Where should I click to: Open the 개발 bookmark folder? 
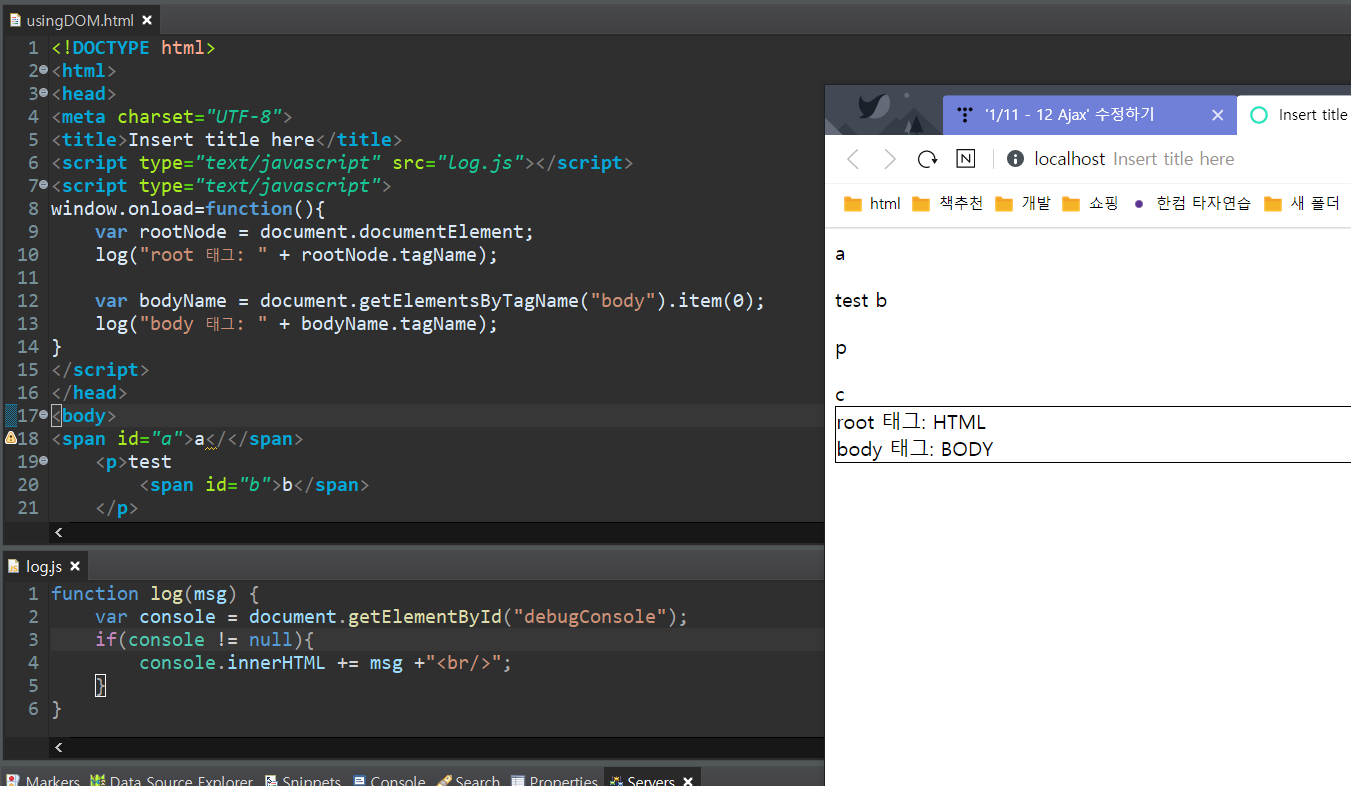(1023, 204)
